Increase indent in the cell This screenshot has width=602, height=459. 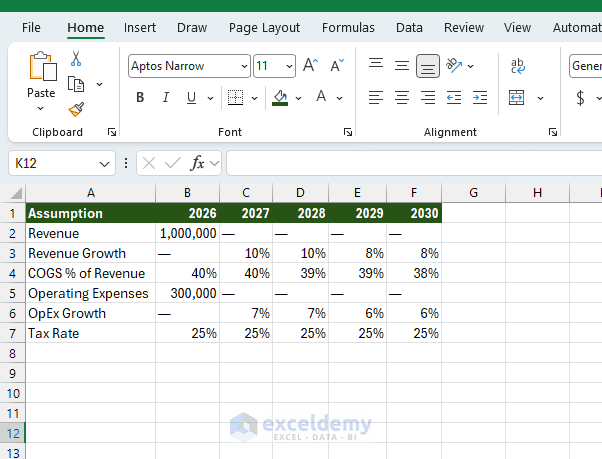[480, 97]
